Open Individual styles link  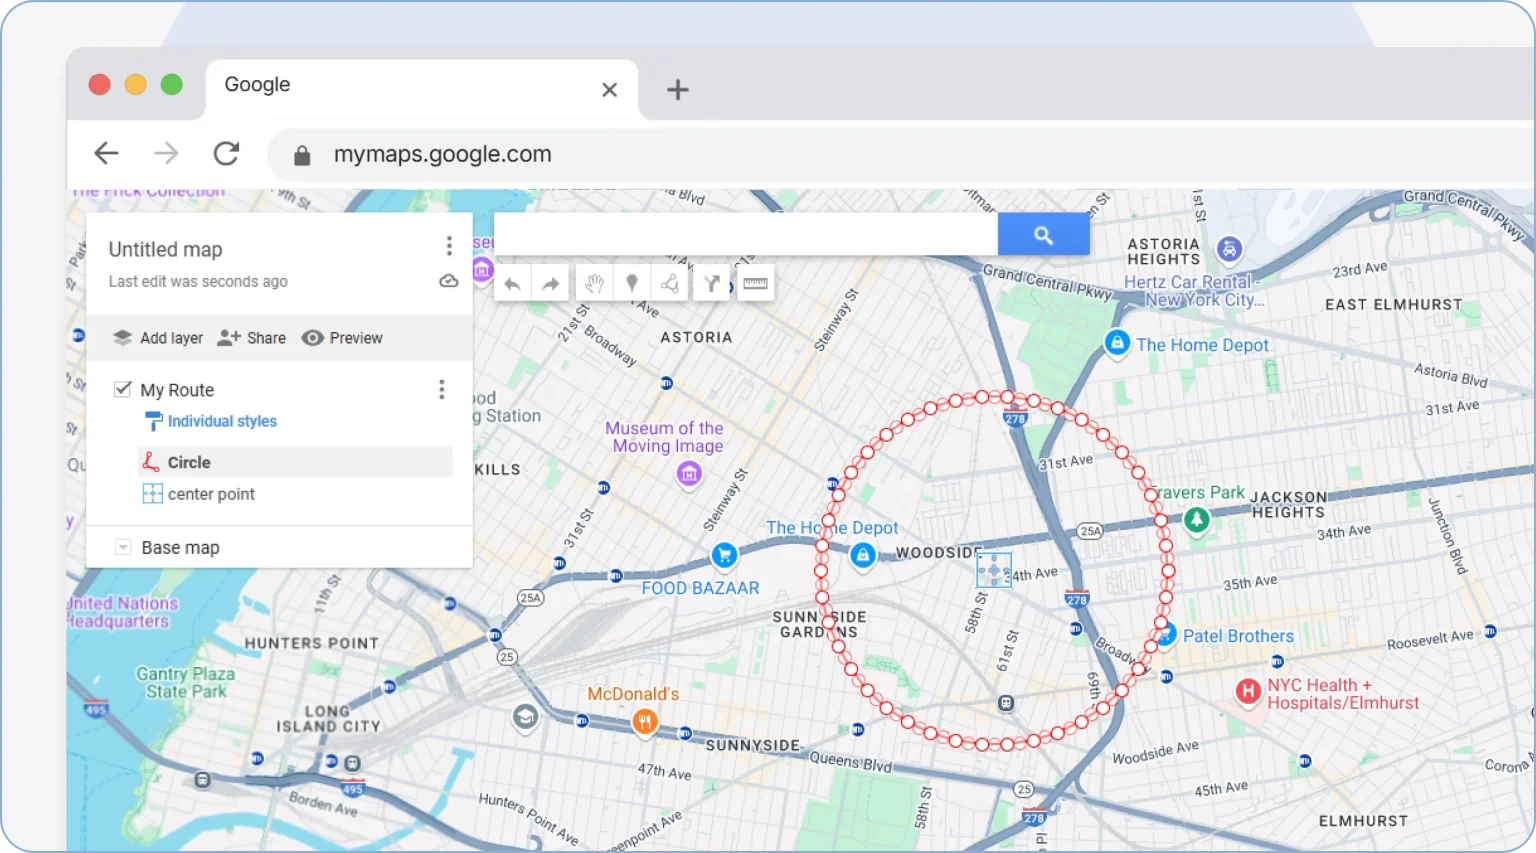[222, 421]
